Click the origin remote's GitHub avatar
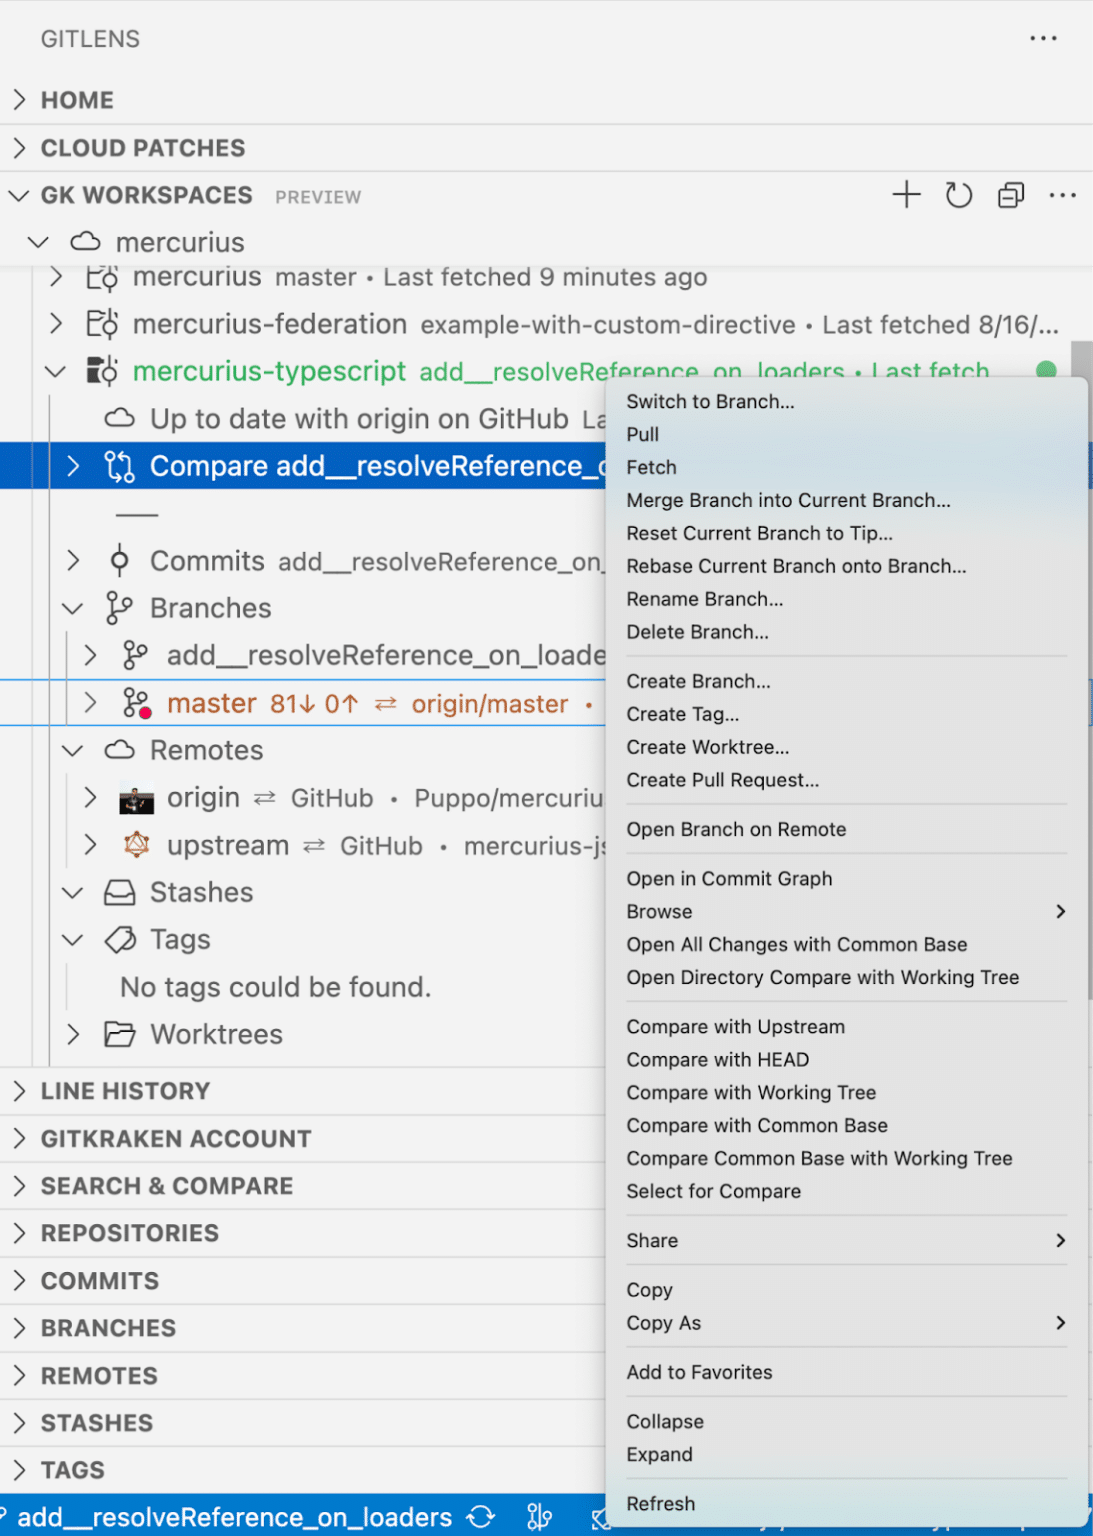The image size is (1093, 1536). 137,798
